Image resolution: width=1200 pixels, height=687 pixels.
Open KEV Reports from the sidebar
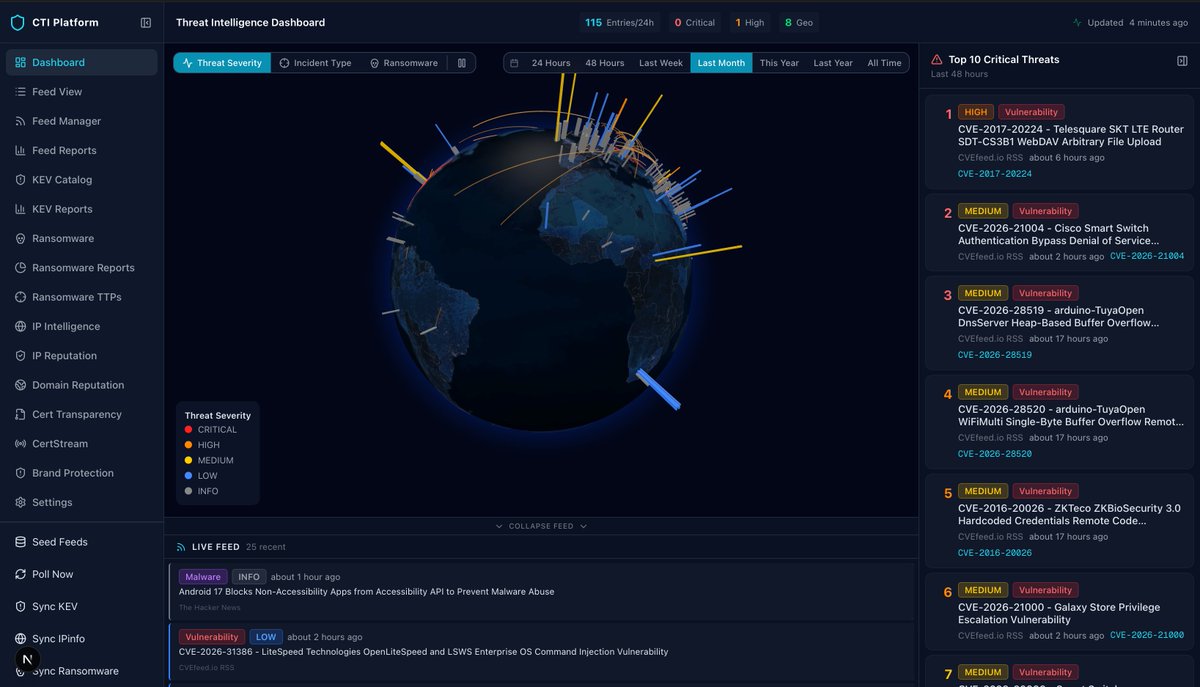coord(81,209)
